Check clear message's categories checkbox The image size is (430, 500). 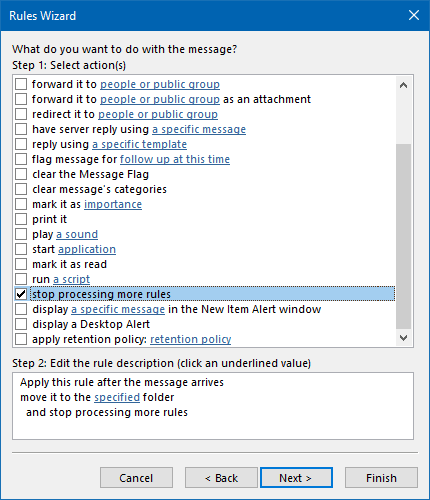[x=21, y=189]
